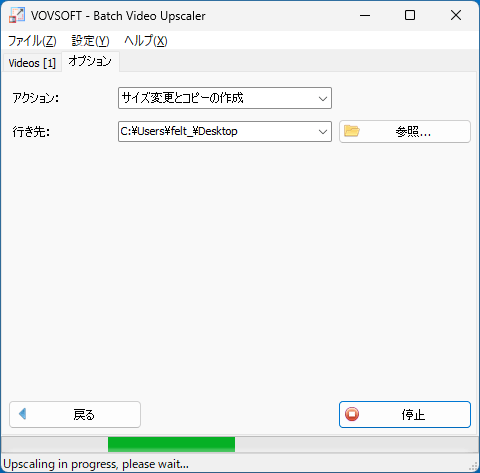This screenshot has width=480, height=473.
Task: Click the red stop icon on 停止 button
Action: [352, 414]
